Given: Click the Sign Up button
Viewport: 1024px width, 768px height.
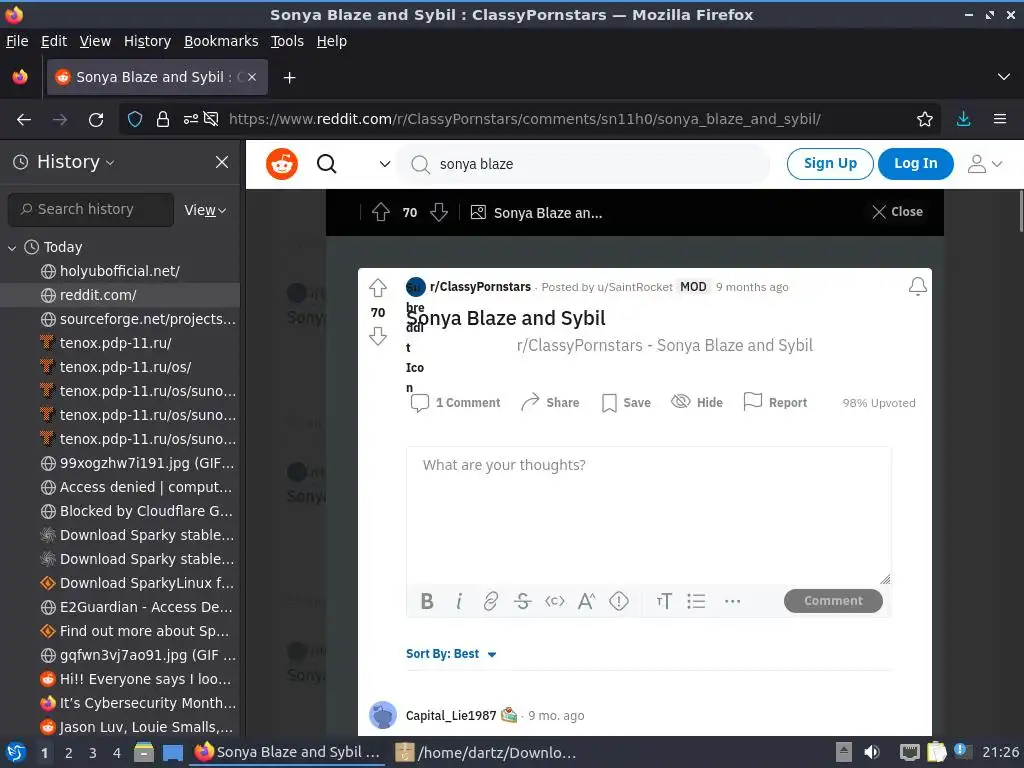Looking at the screenshot, I should click(x=830, y=163).
